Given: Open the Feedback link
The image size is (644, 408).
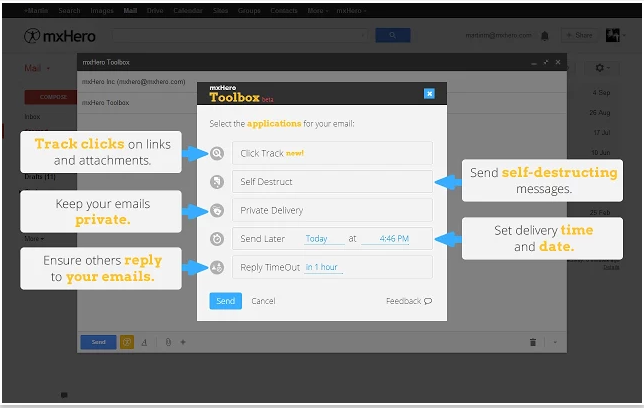Looking at the screenshot, I should [408, 301].
